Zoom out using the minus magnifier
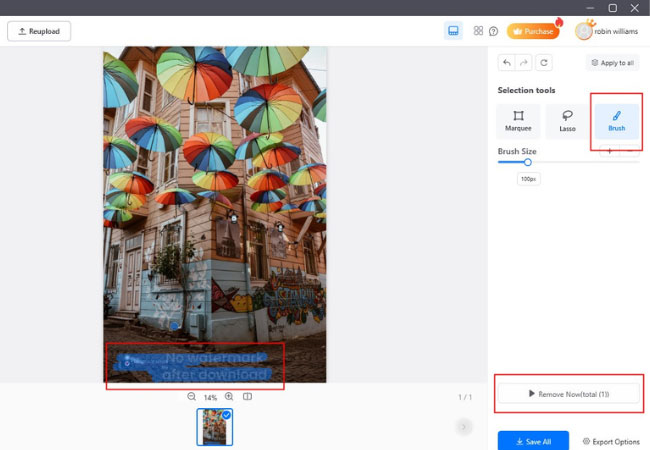 tap(192, 397)
